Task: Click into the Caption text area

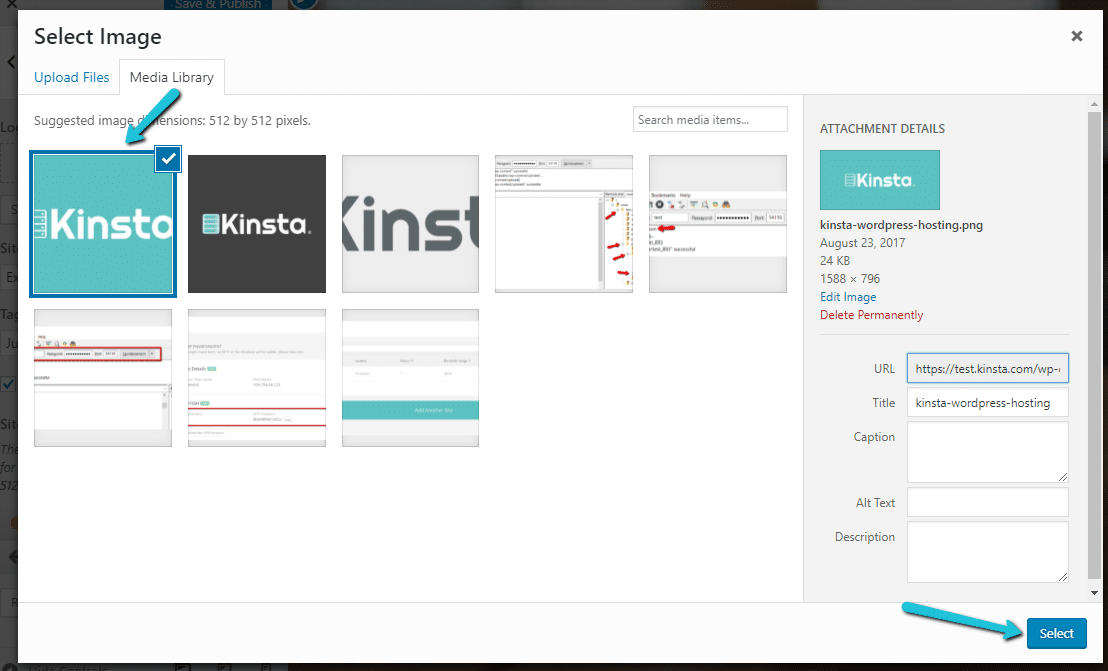Action: tap(988, 452)
